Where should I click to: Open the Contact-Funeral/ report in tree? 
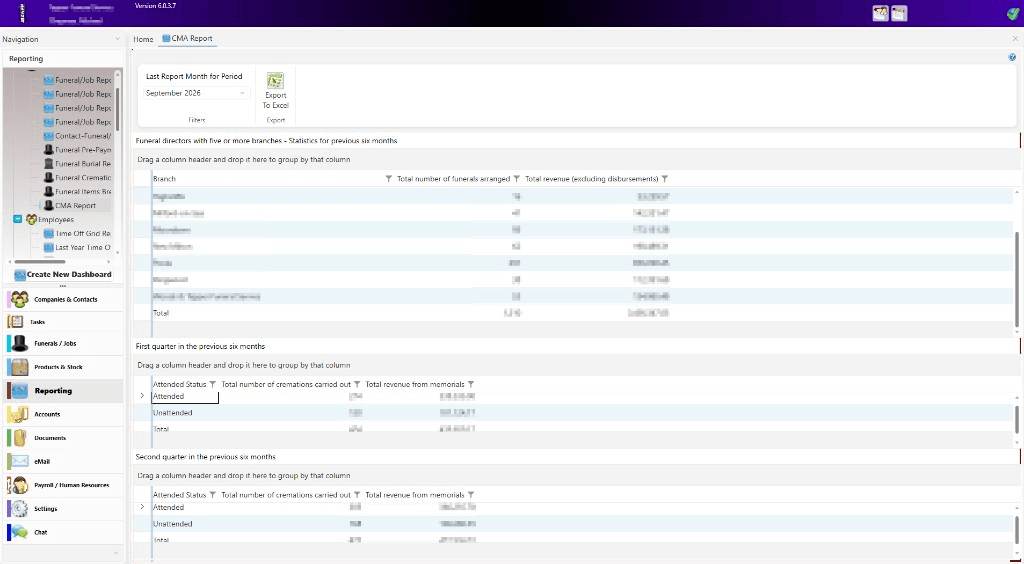pos(78,136)
